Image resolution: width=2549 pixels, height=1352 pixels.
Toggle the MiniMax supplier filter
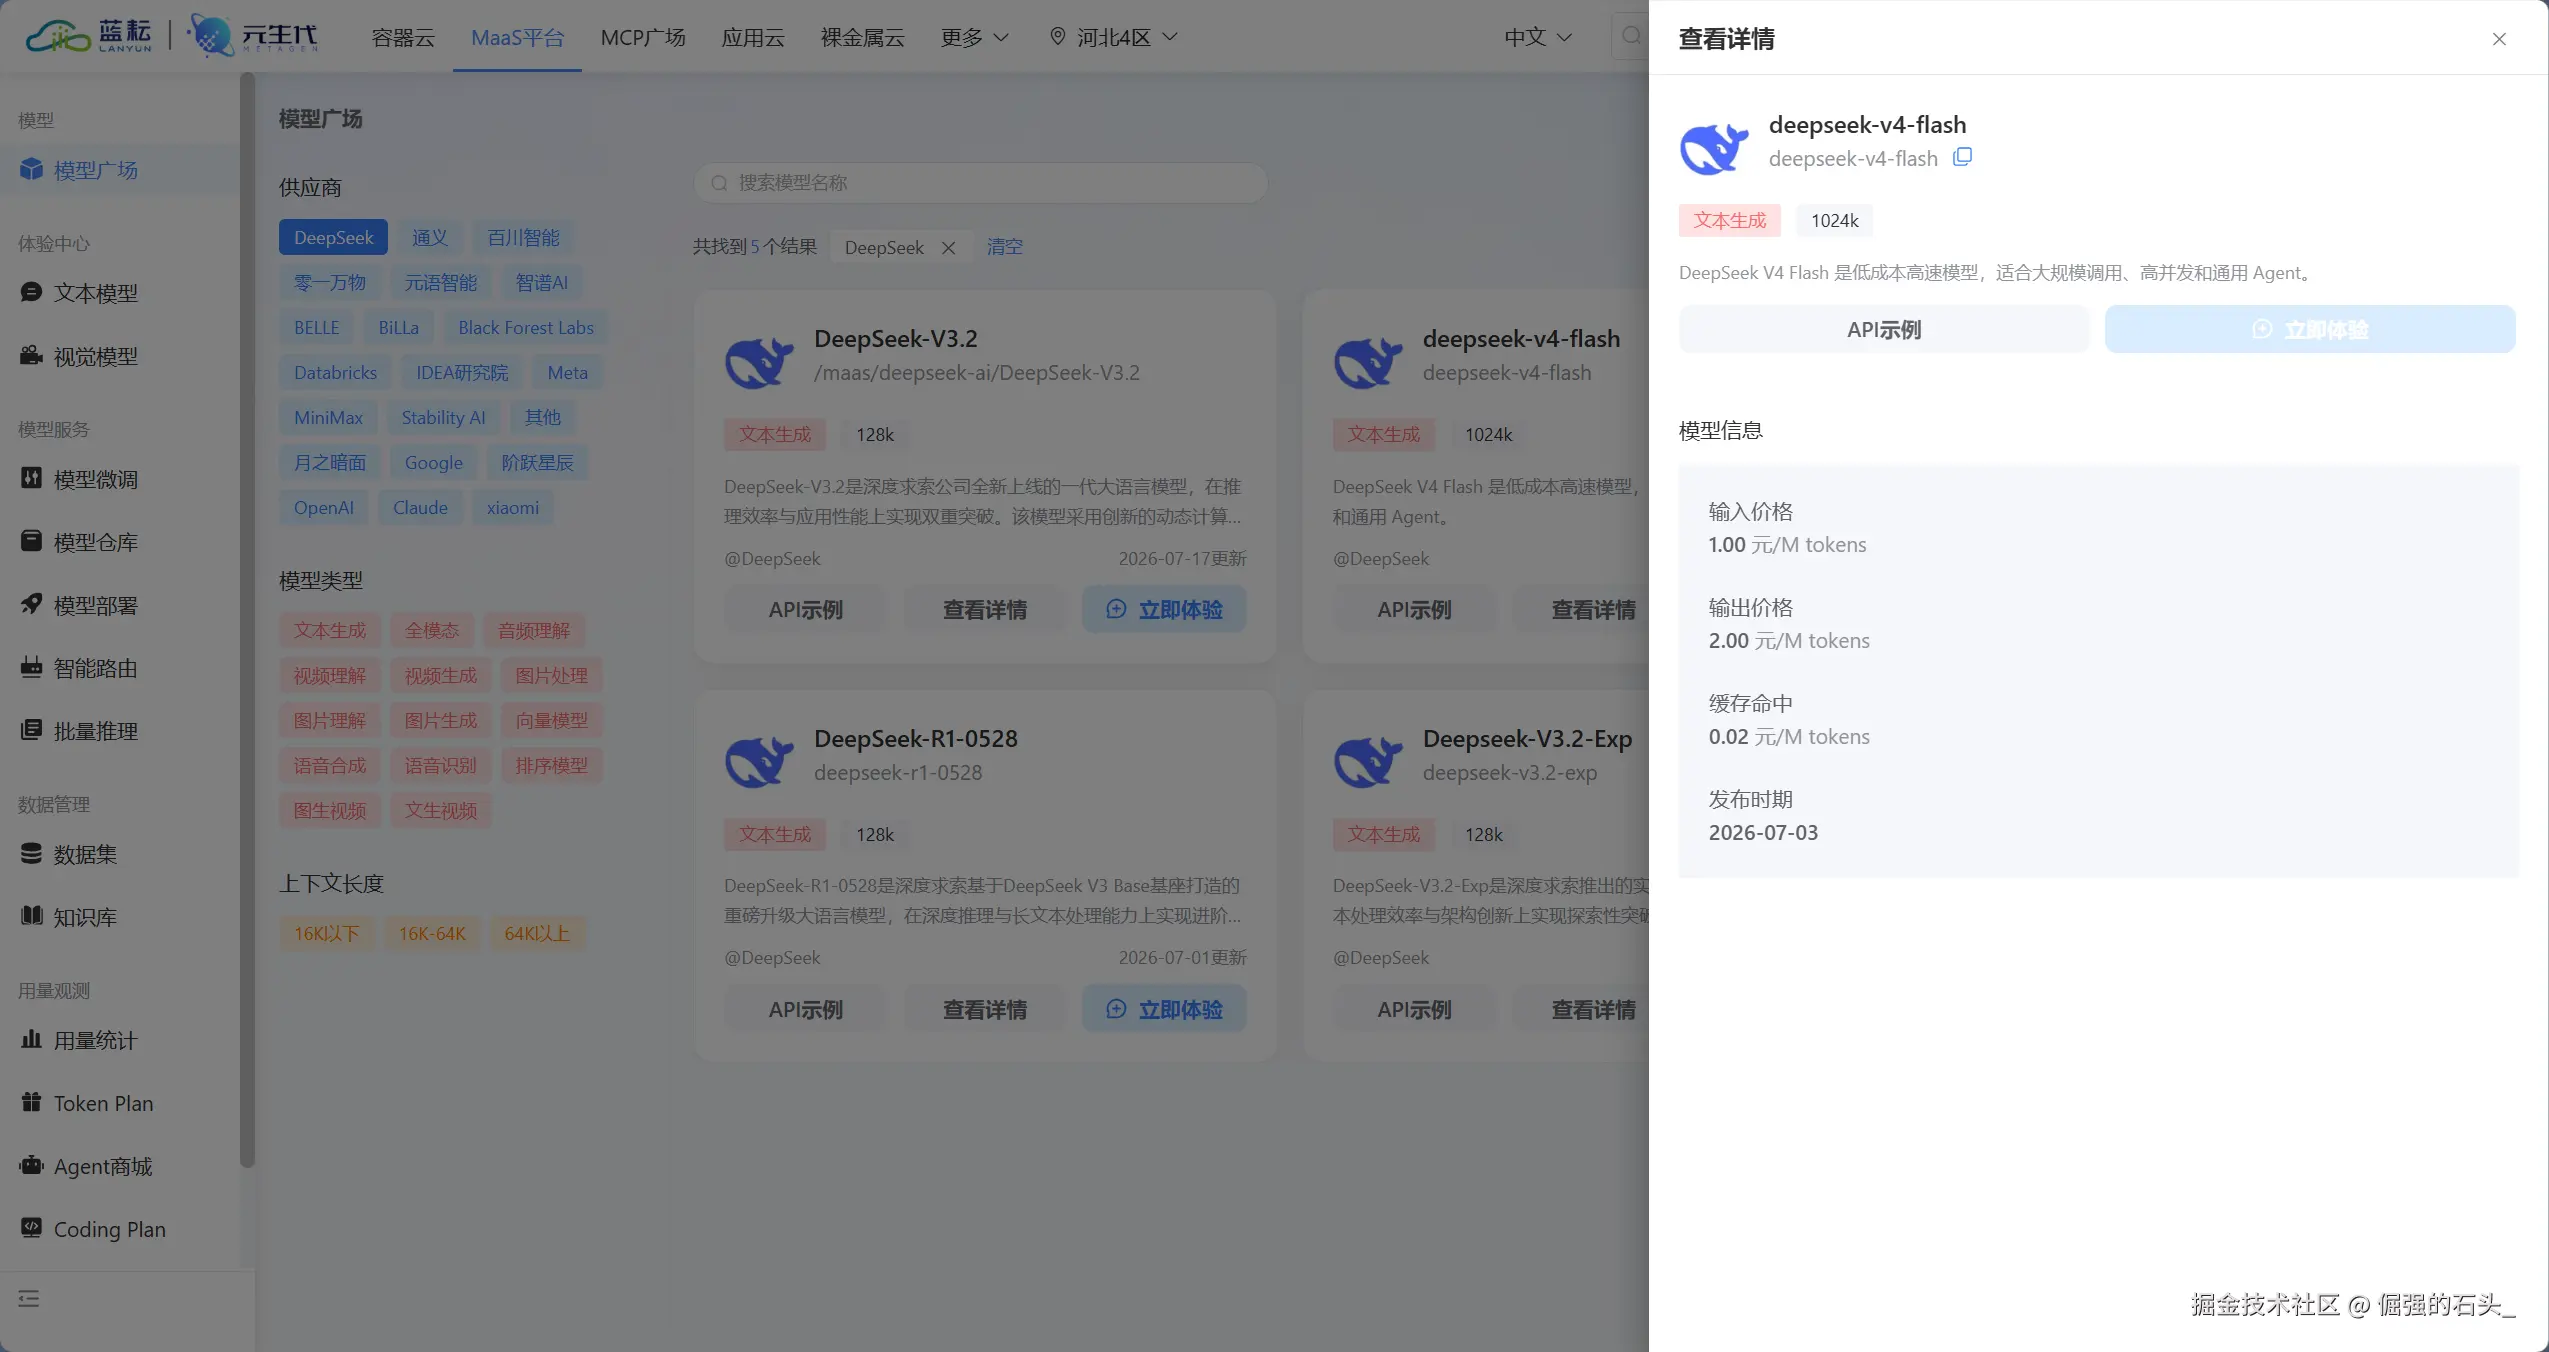tap(328, 417)
